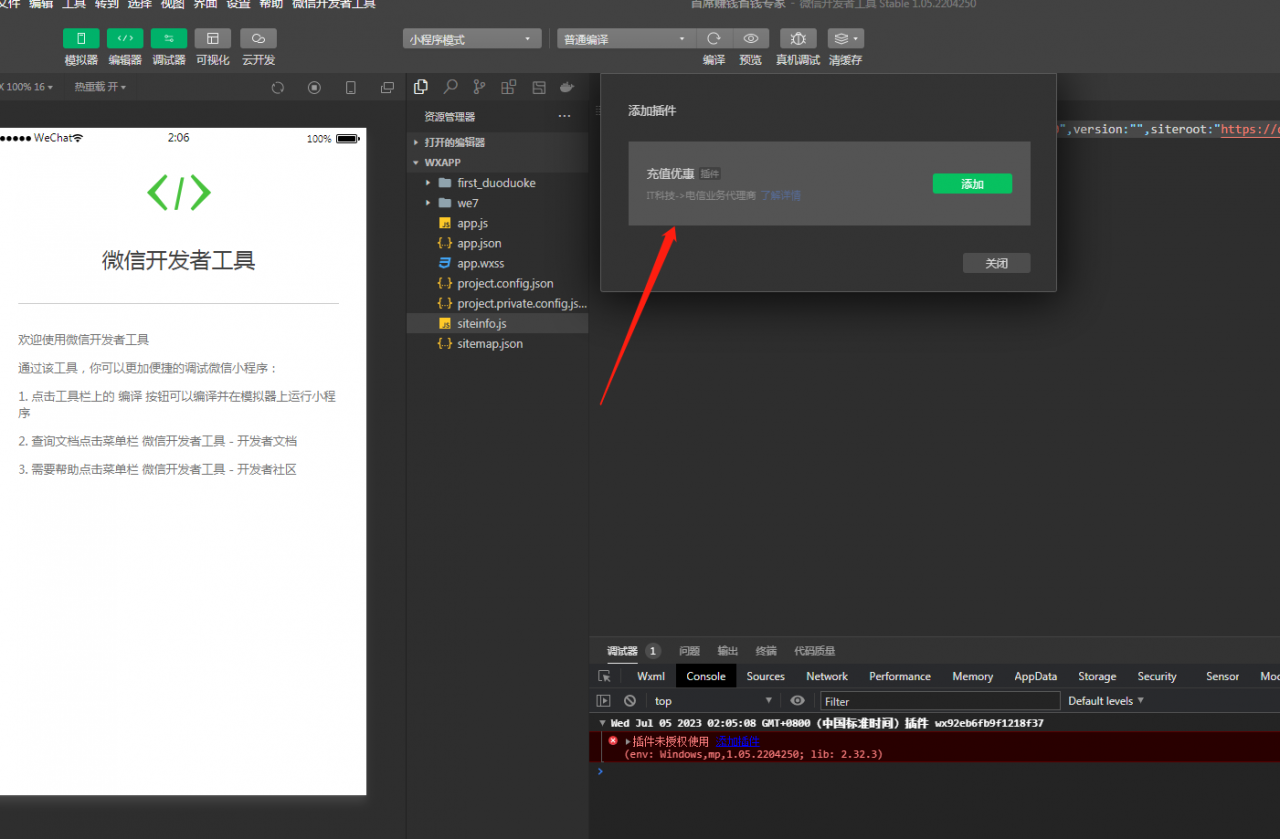Open app.js in file tree
Viewport: 1280px width, 839px height.
[x=497, y=223]
